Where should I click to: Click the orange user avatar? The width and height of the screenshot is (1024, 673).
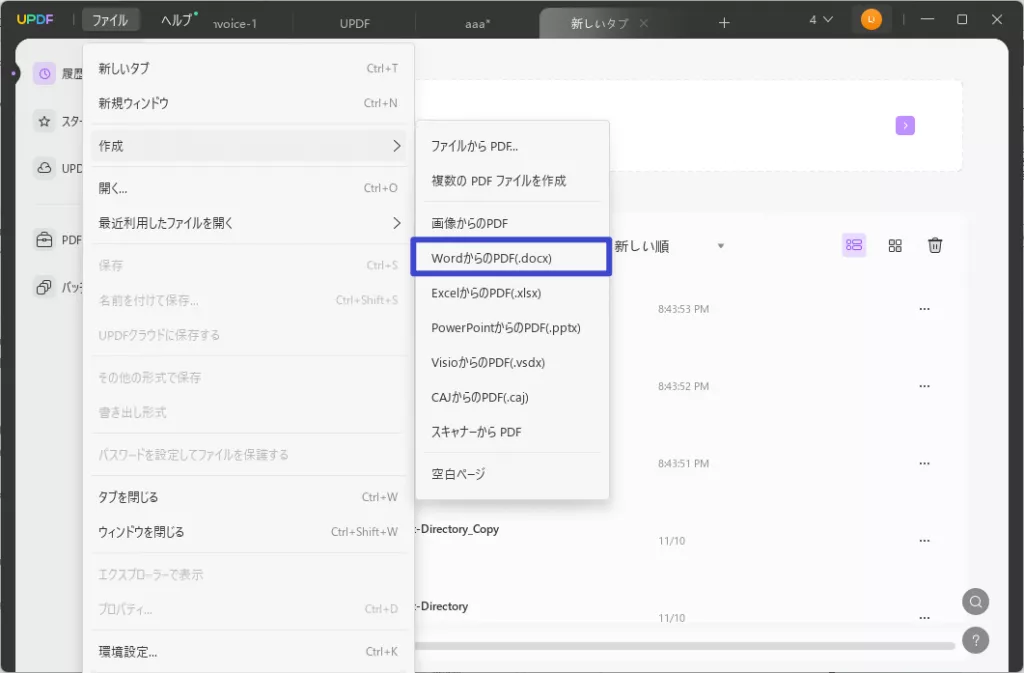coord(871,20)
